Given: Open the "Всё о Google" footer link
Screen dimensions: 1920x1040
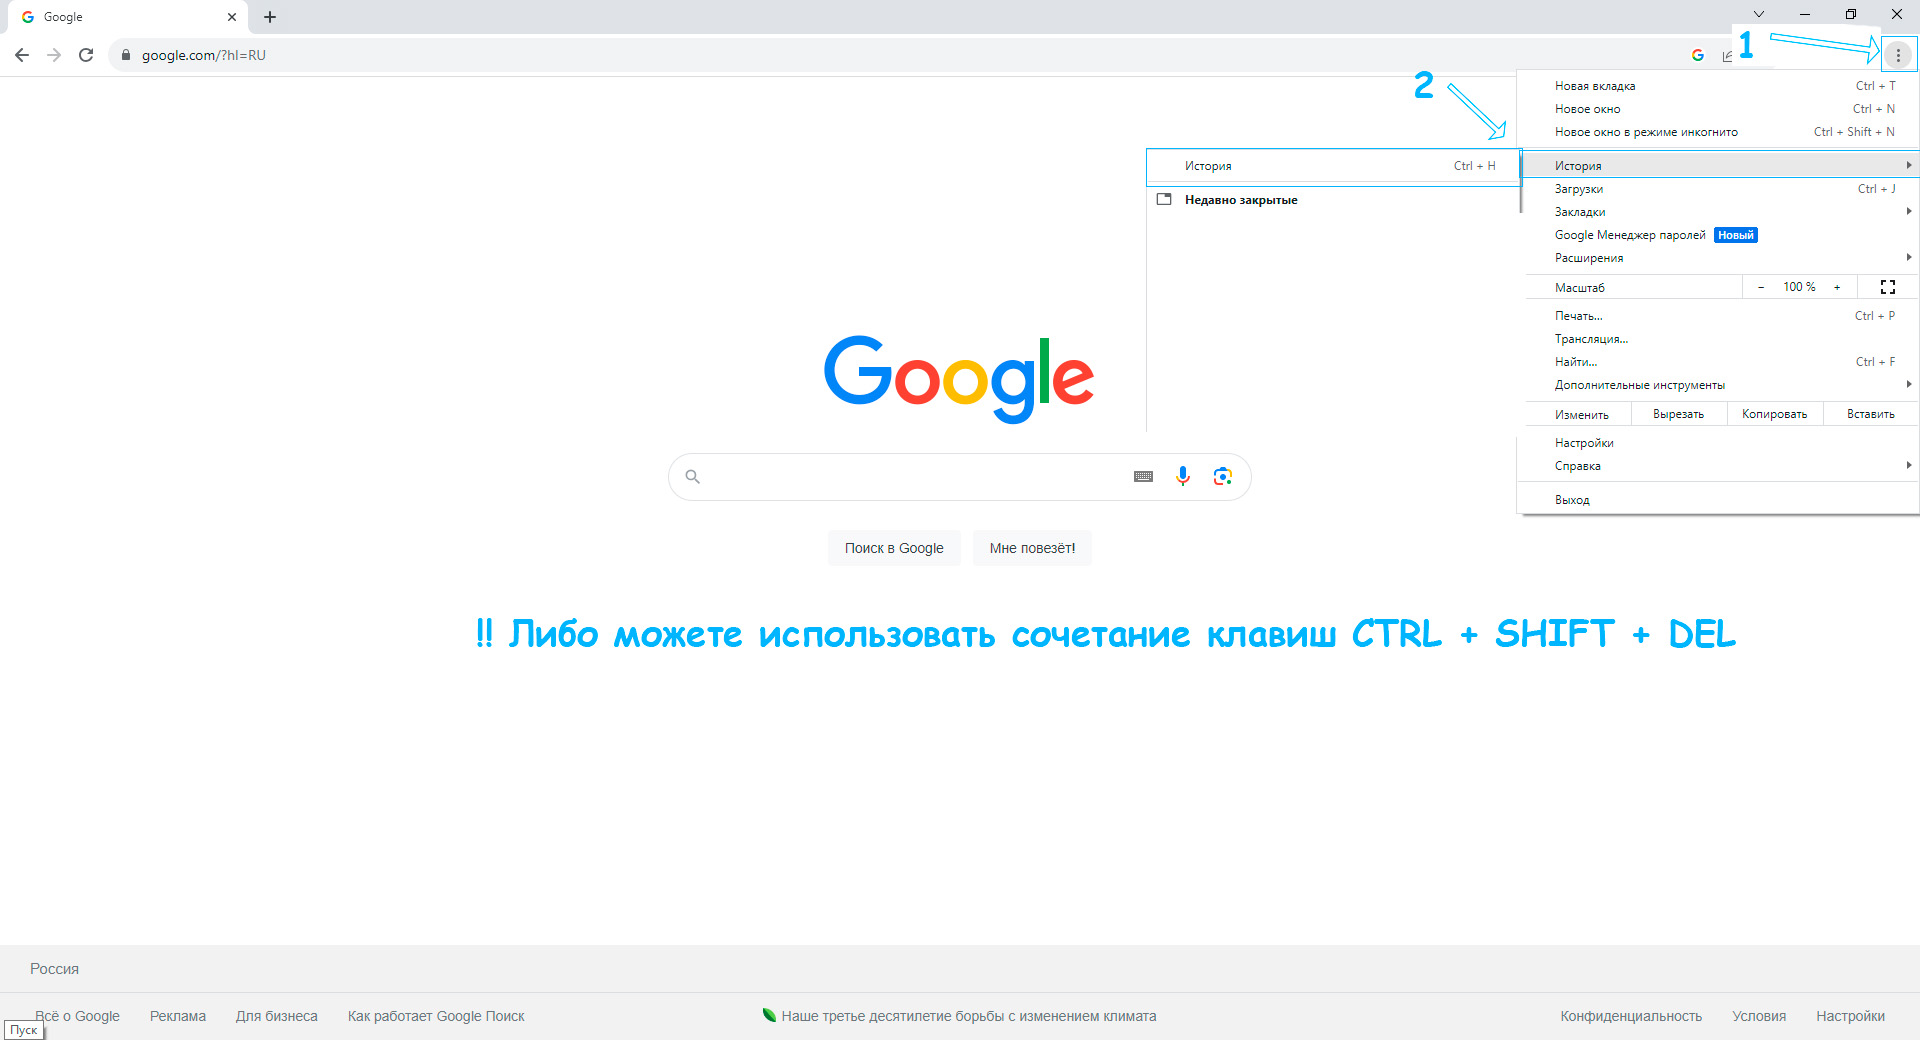Looking at the screenshot, I should [x=77, y=1016].
